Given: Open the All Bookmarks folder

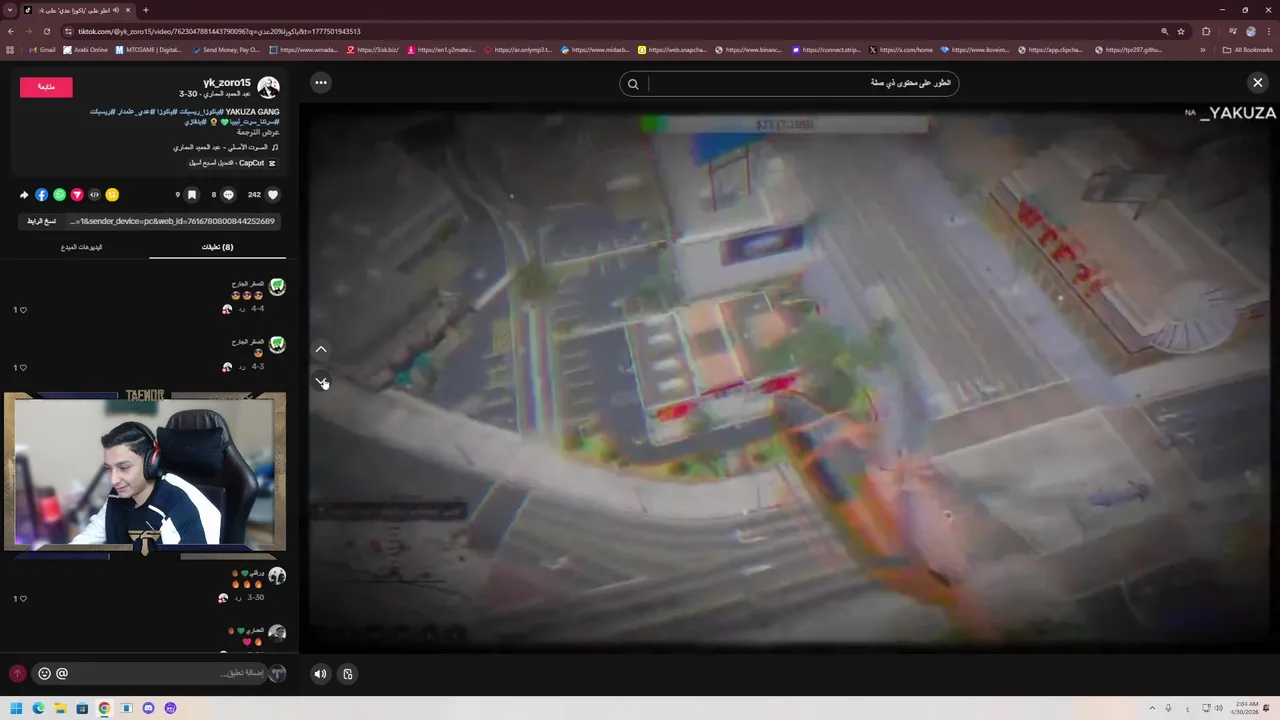Looking at the screenshot, I should click(x=1247, y=49).
